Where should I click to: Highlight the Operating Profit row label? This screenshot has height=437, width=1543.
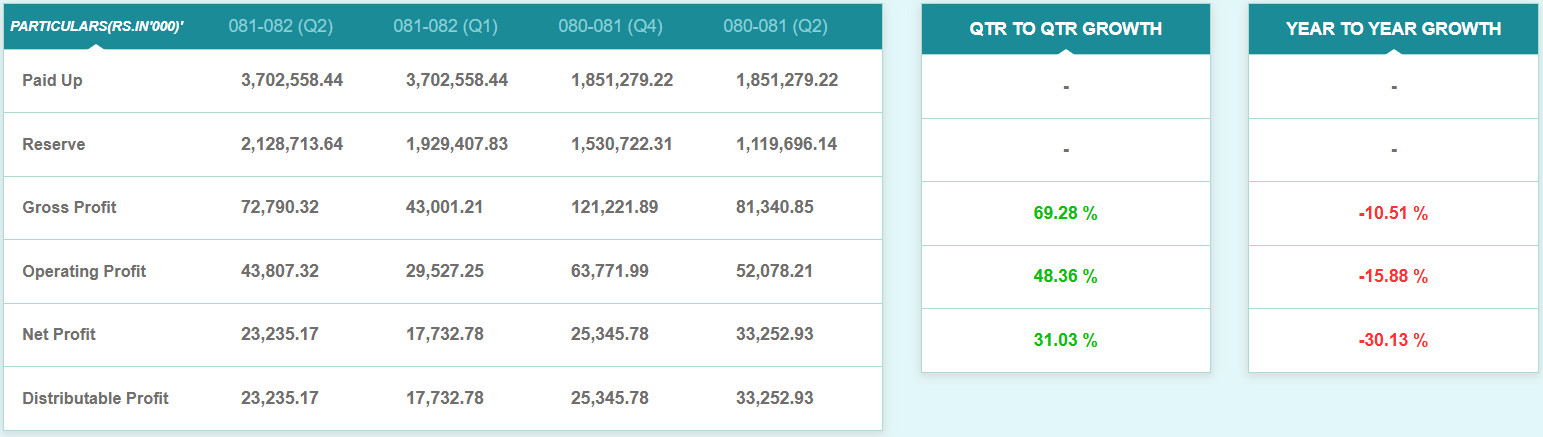click(x=84, y=271)
